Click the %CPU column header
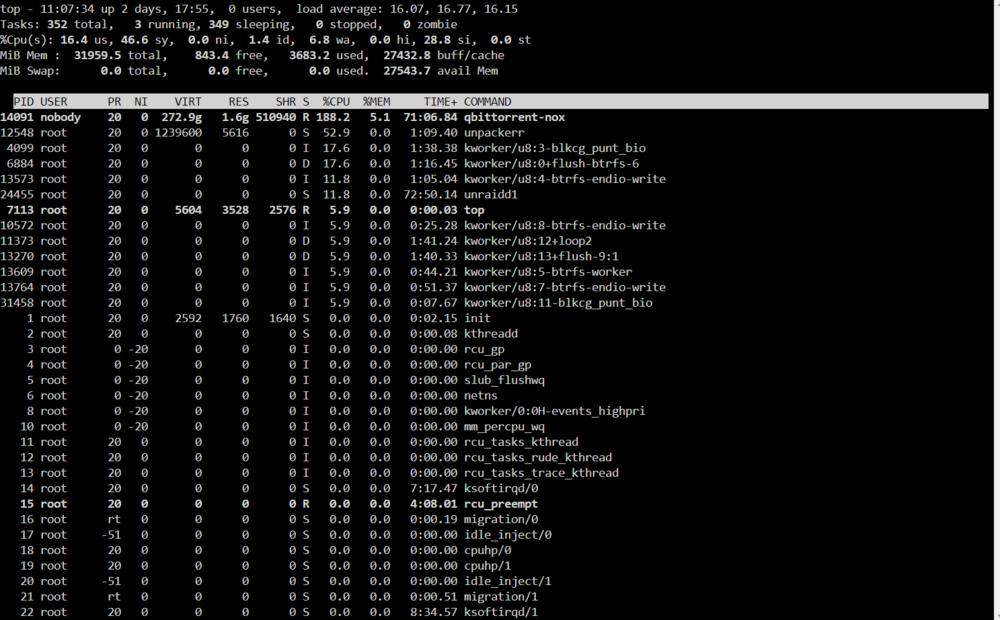The image size is (1000, 620). pos(336,101)
